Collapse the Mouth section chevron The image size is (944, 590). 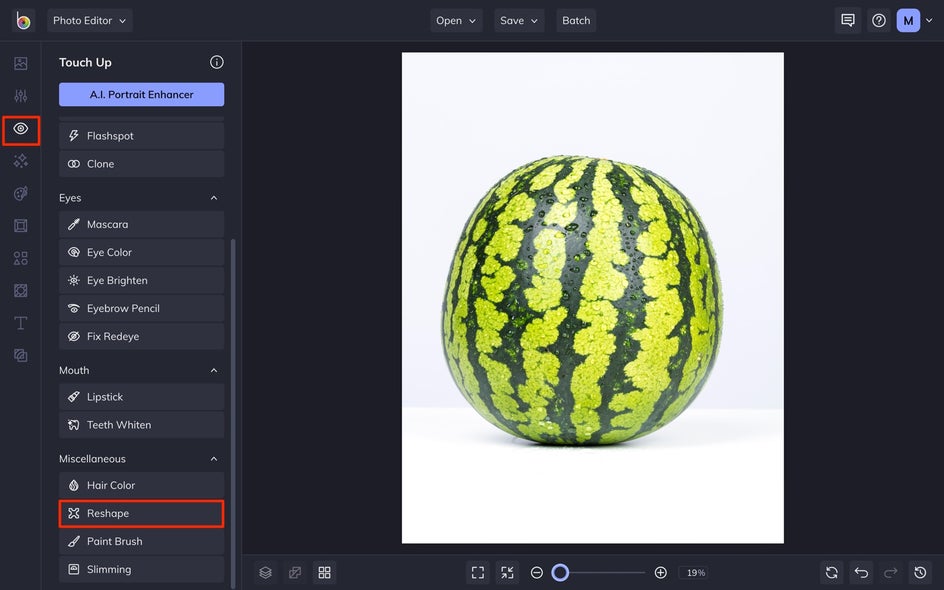(x=214, y=370)
